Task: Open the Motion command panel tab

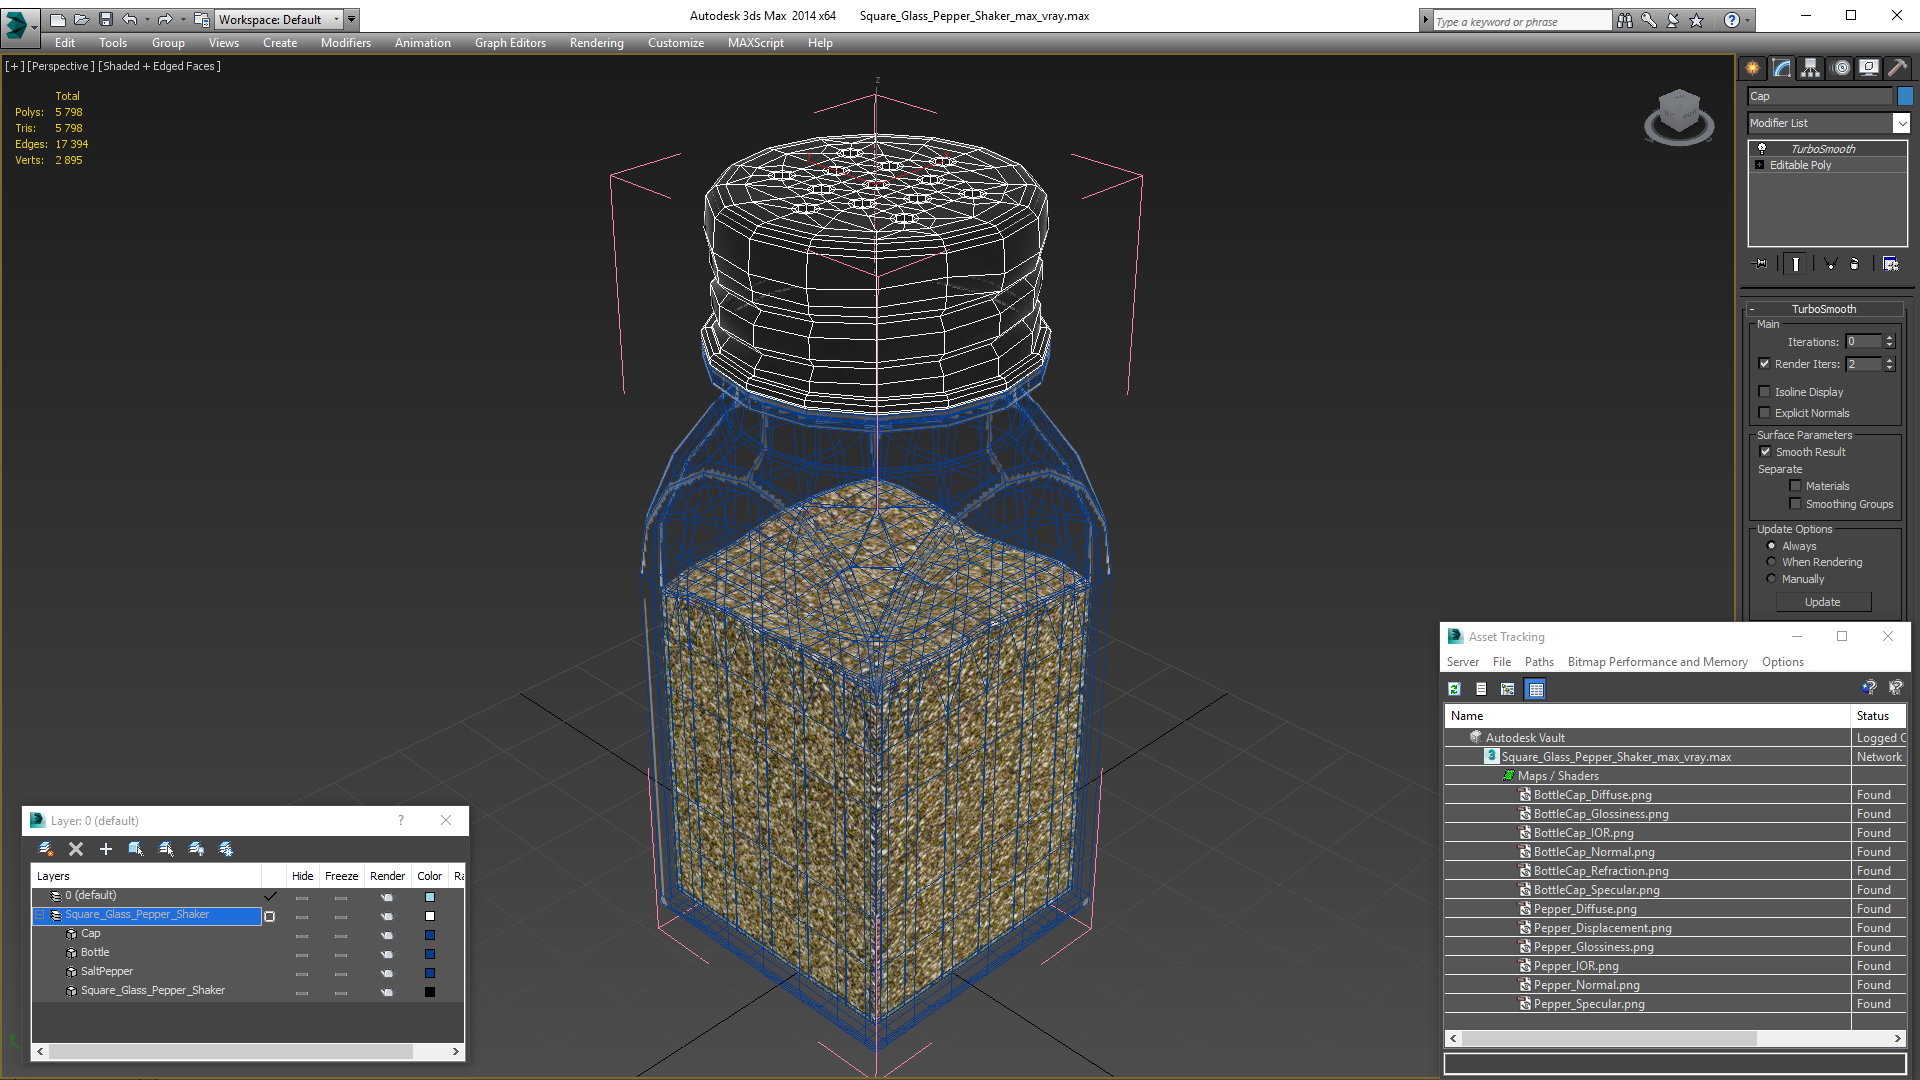Action: [x=1841, y=68]
